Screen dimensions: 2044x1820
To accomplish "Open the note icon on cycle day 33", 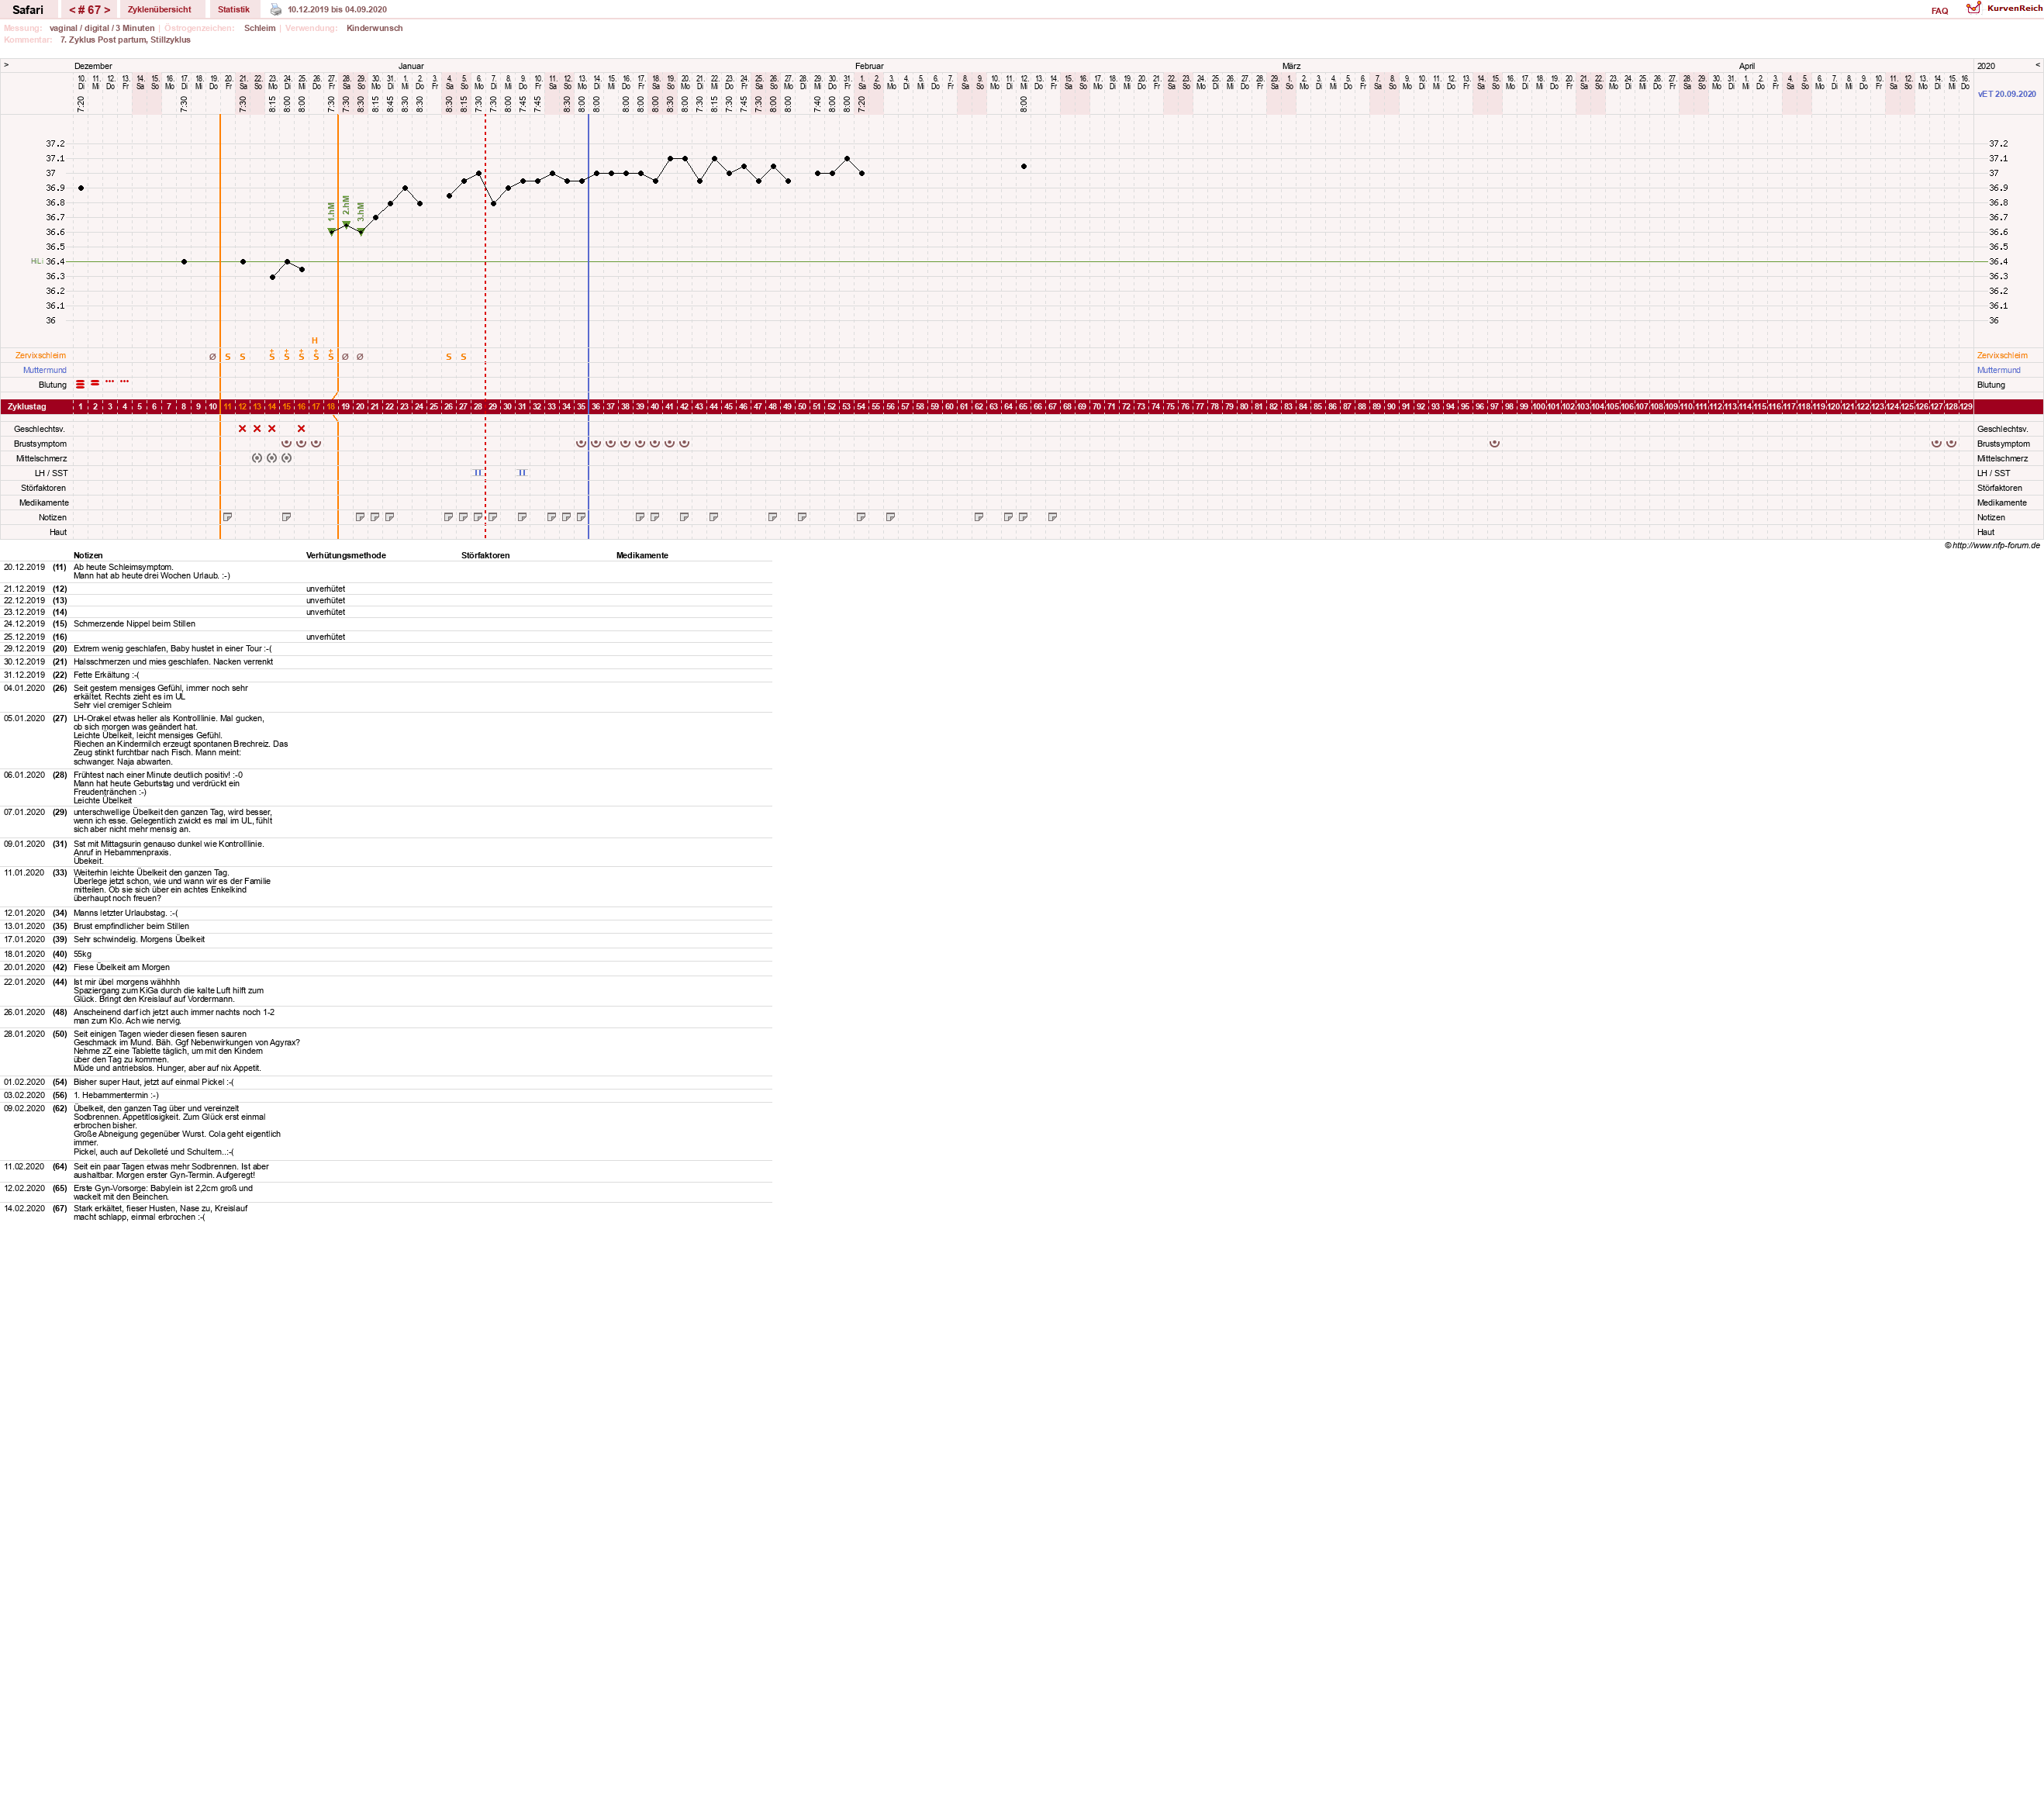I will [552, 517].
